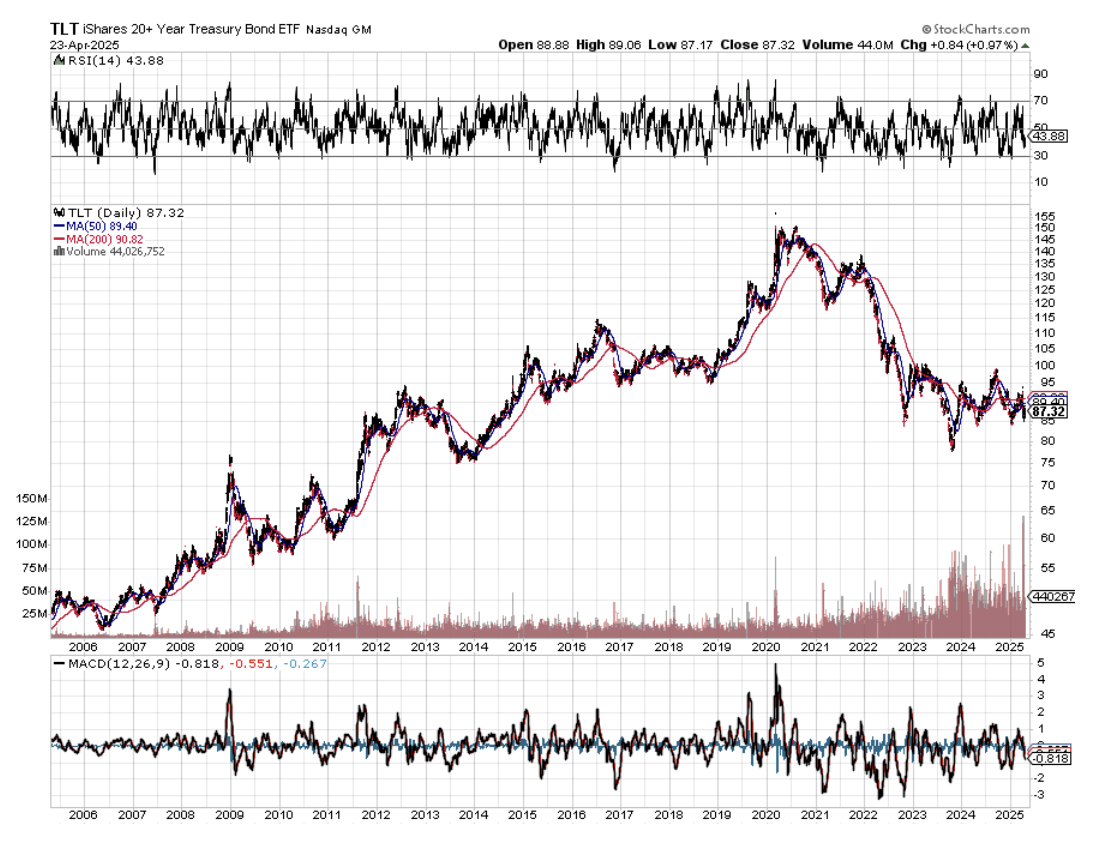Click the 155 price axis label
This screenshot has height=848, width=1120.
(x=1045, y=216)
